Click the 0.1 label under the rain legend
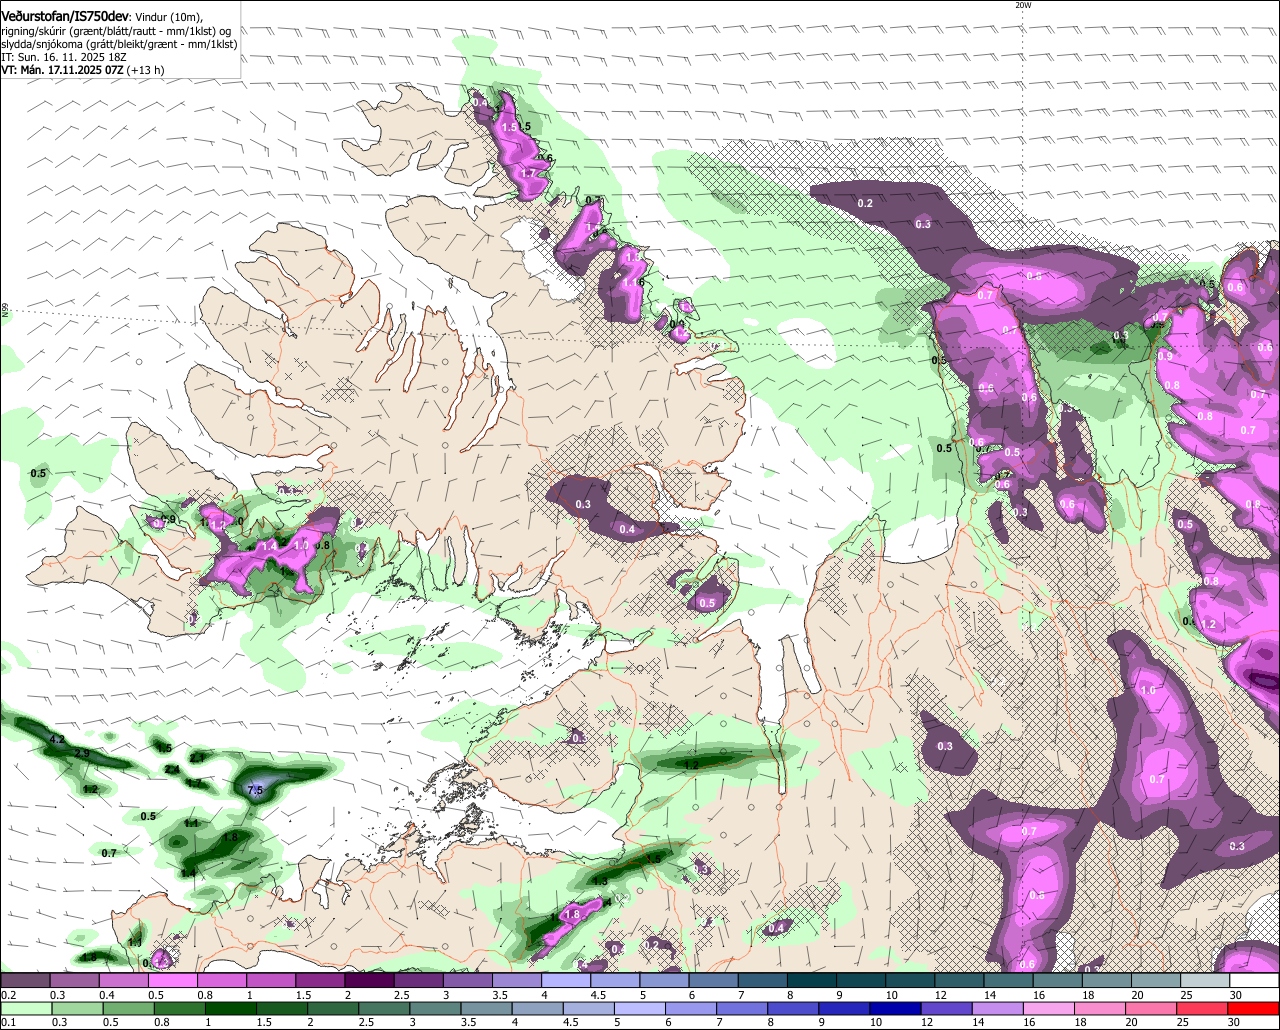1280x1030 pixels. [9, 1022]
